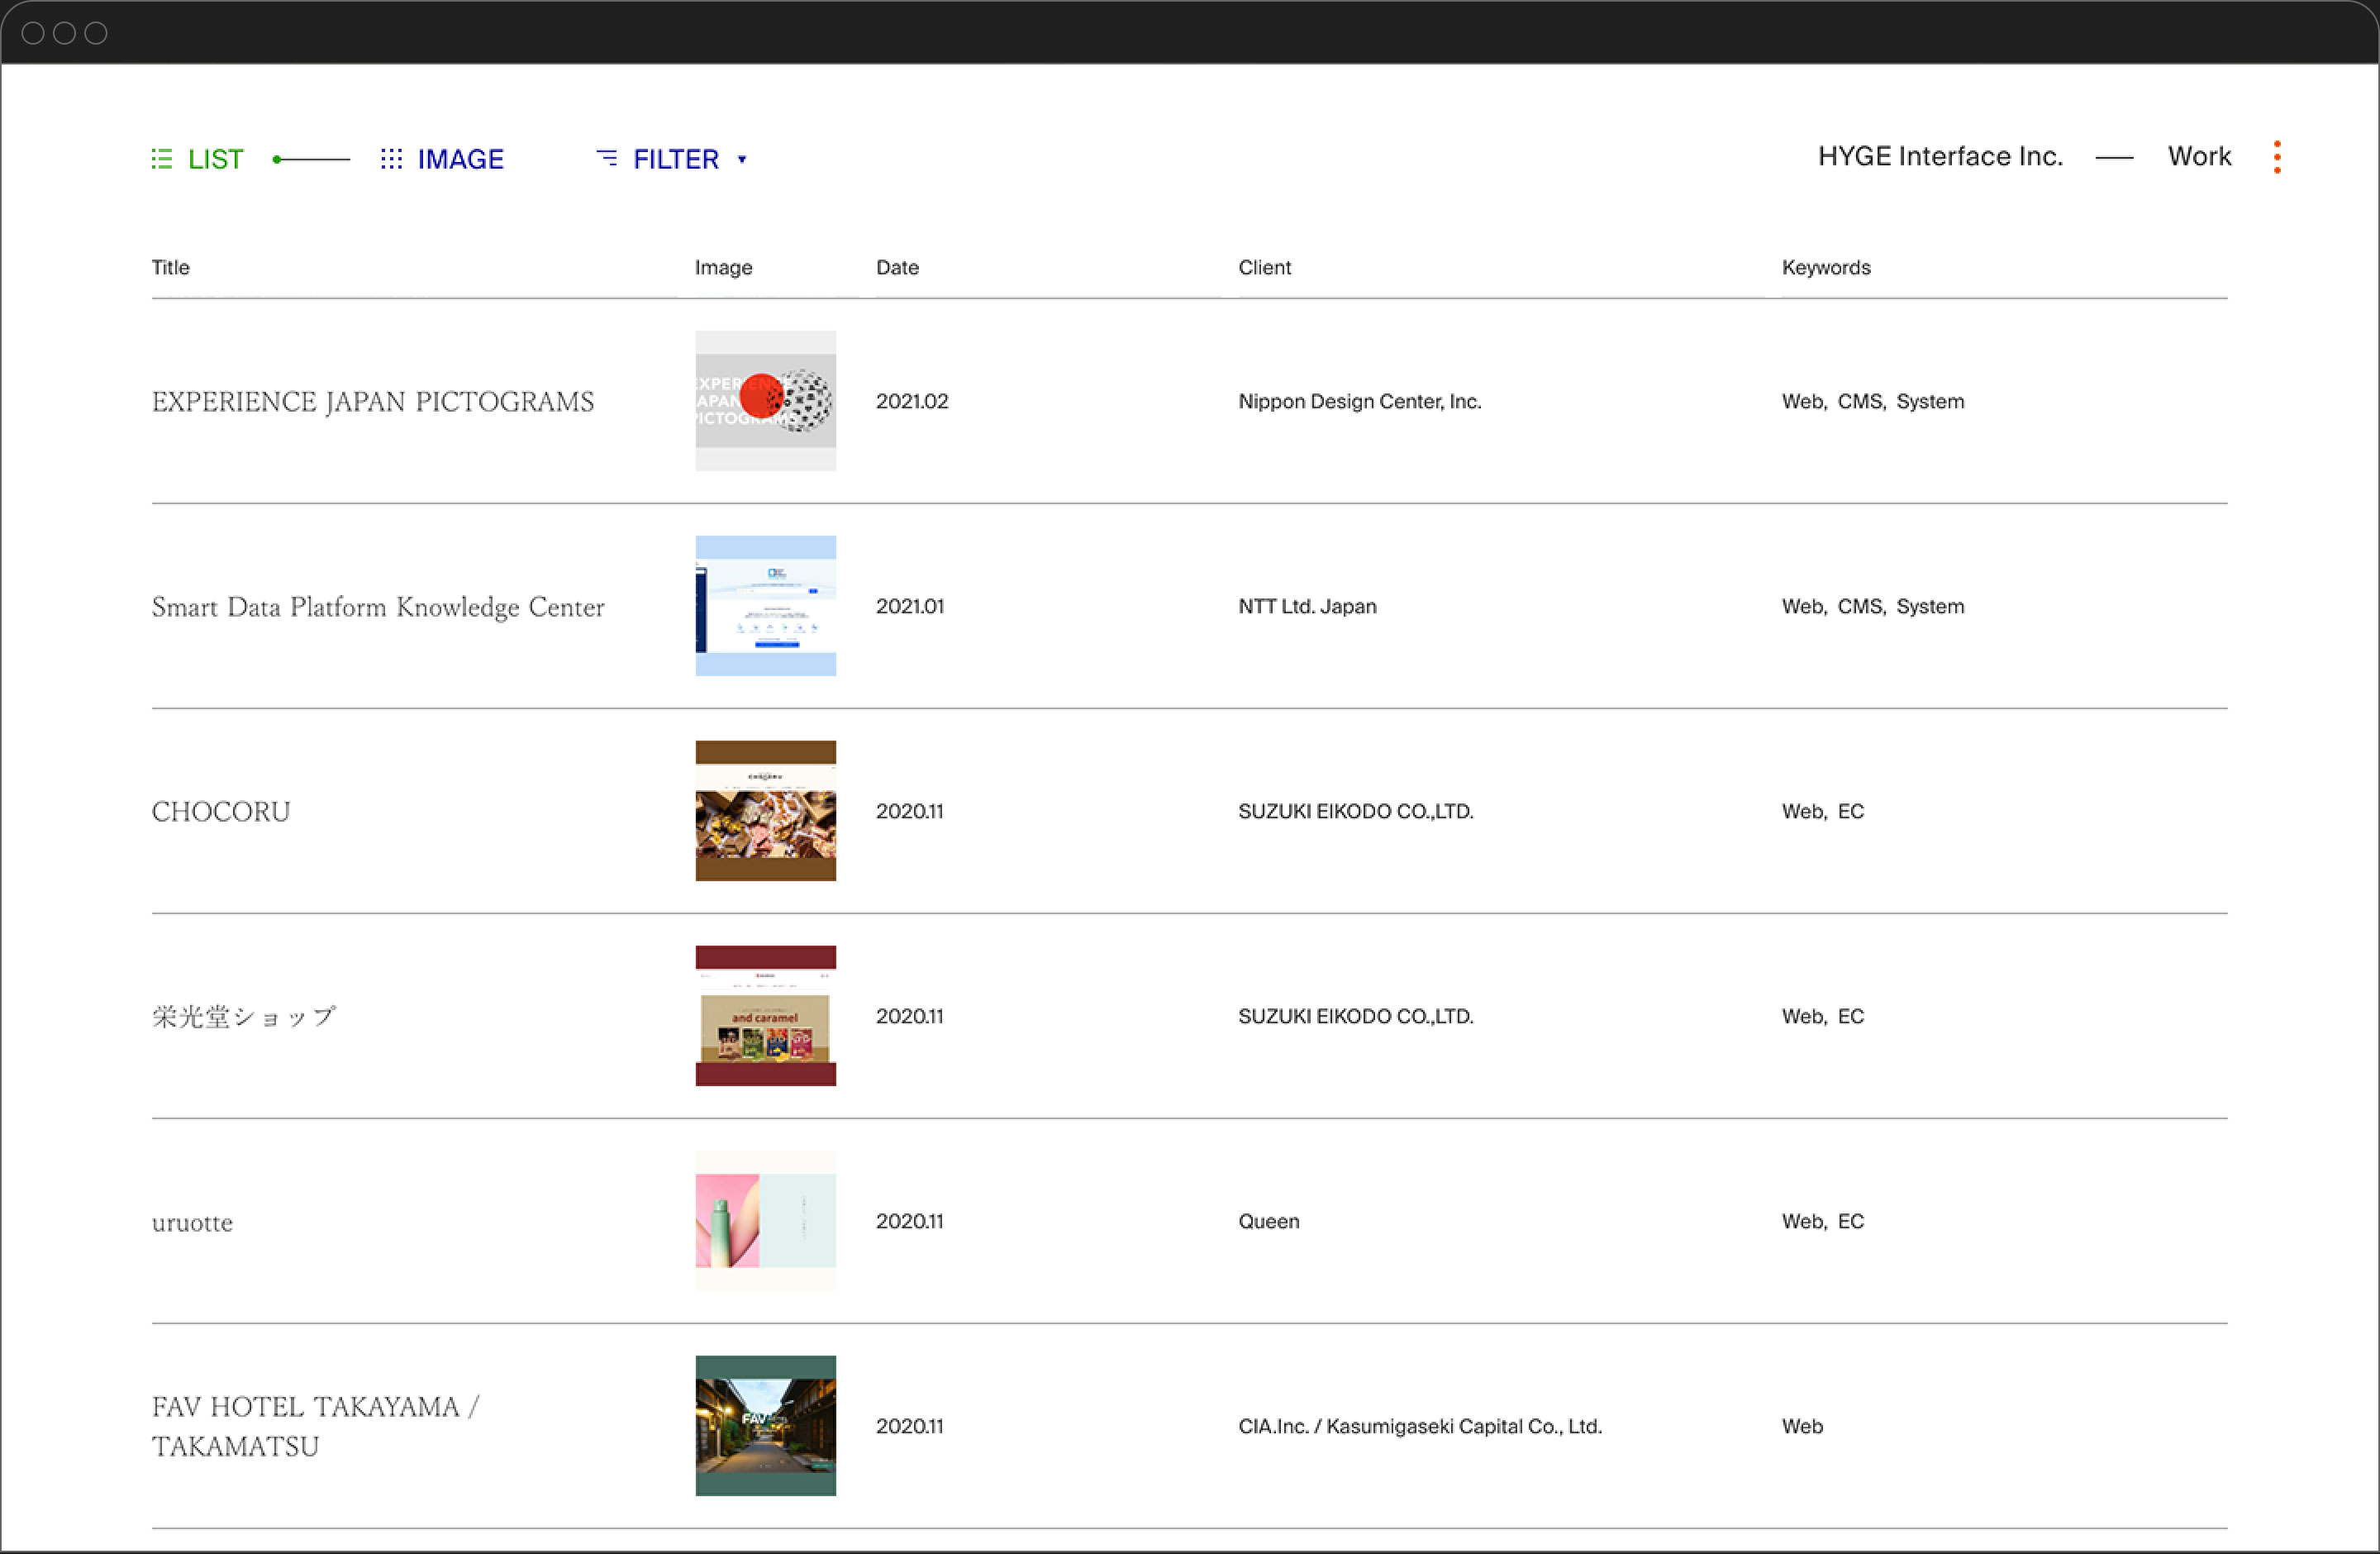Viewport: 2380px width, 1554px height.
Task: Toggle the LIST / IMAGE view switch line
Action: (311, 159)
